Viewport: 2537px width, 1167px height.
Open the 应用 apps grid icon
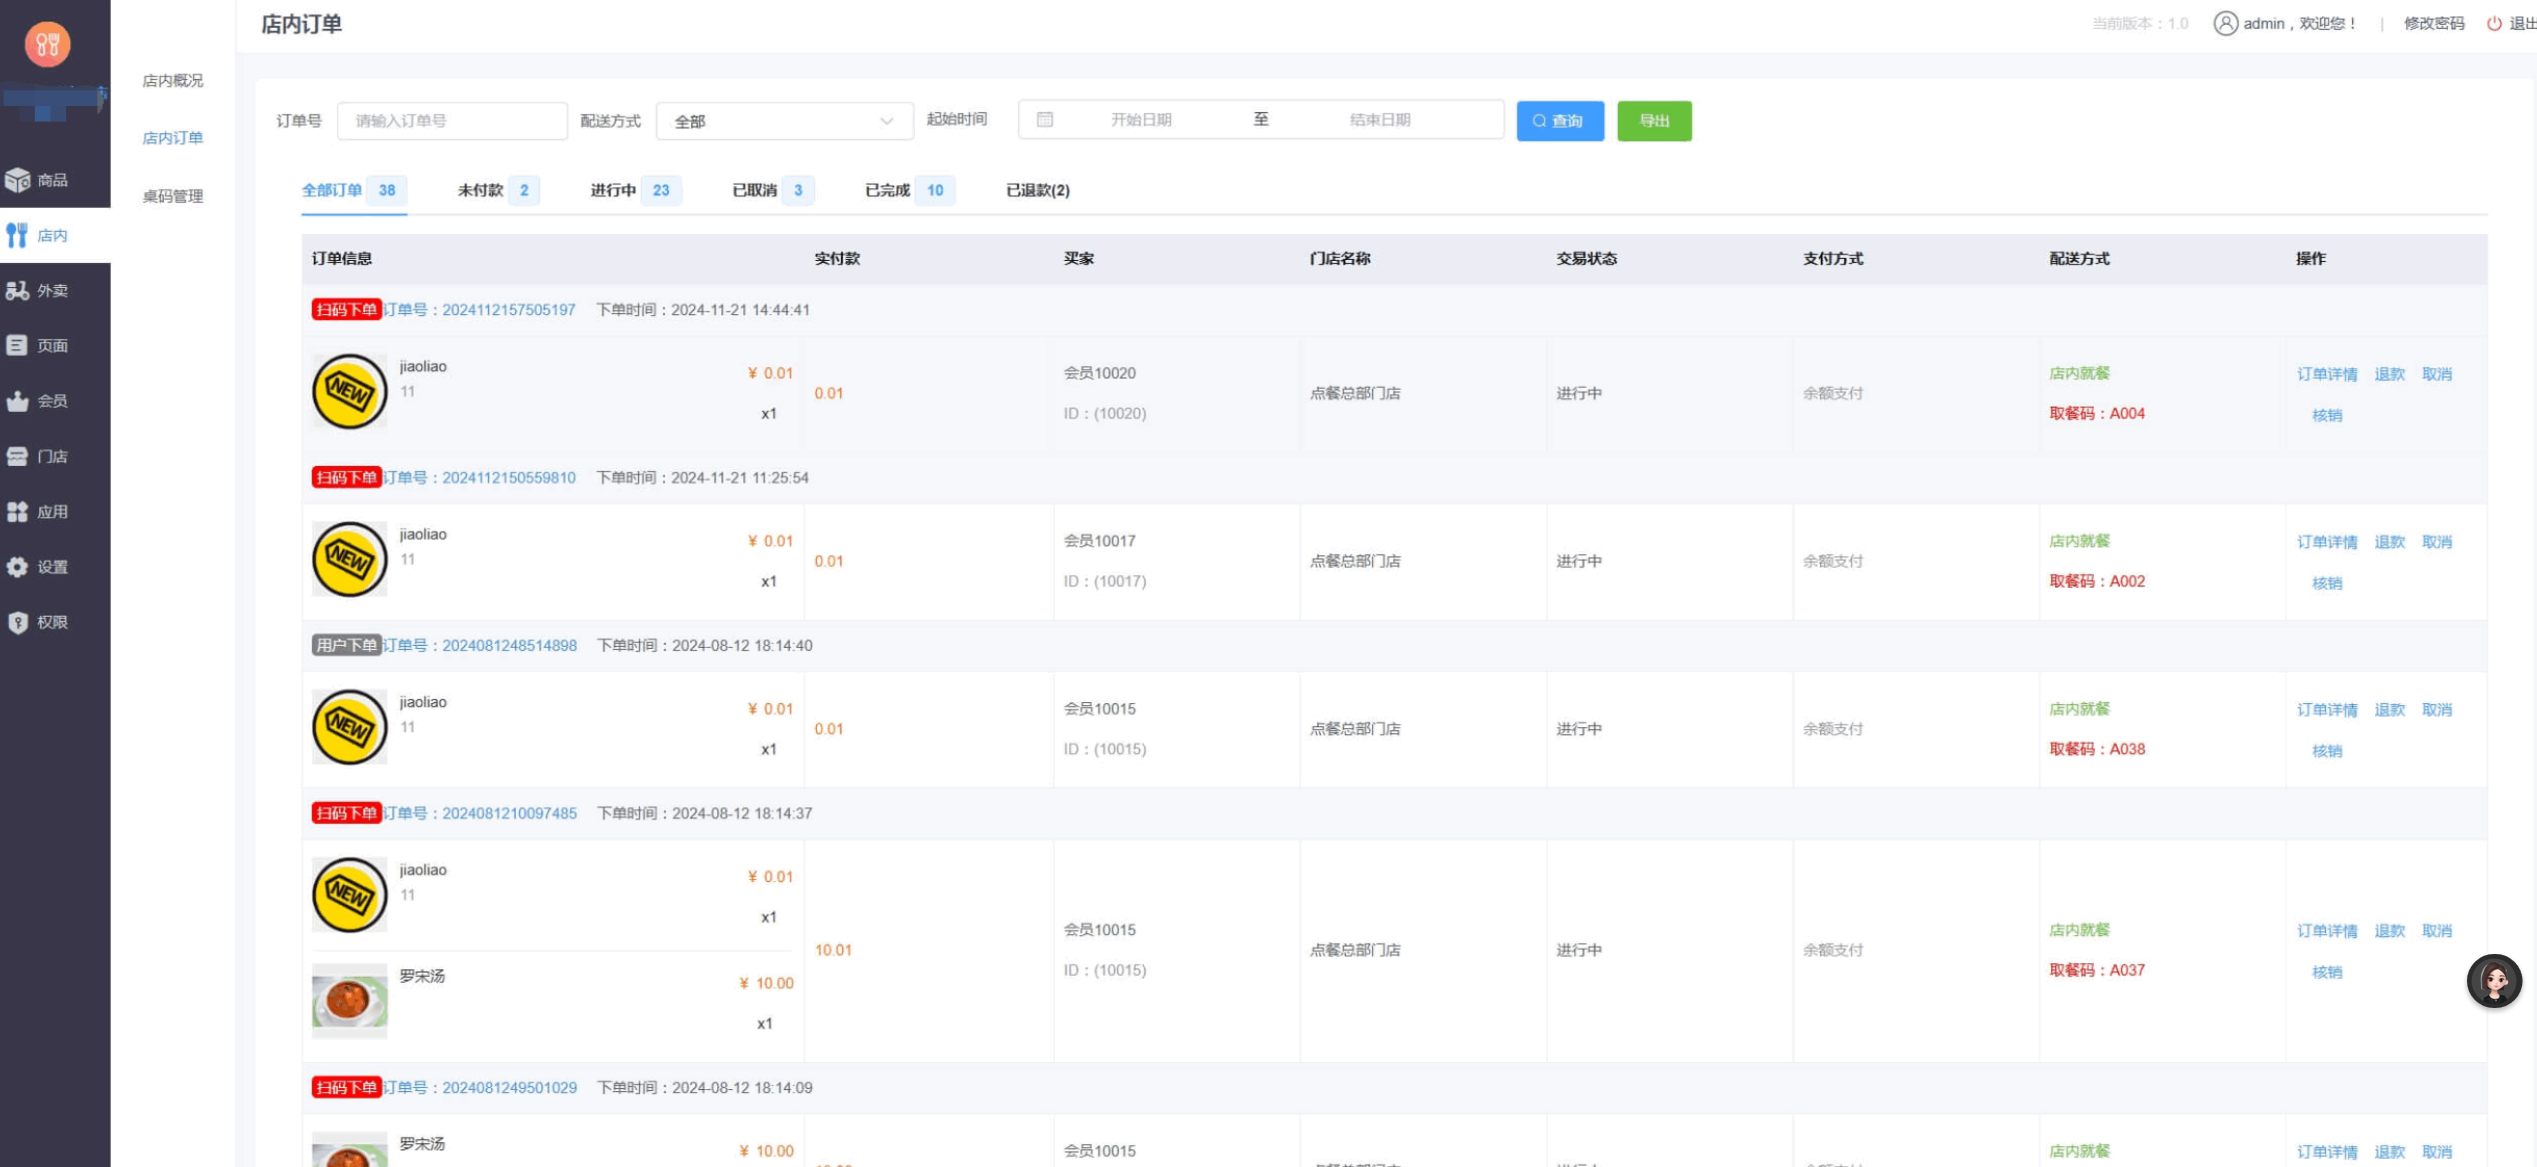click(18, 512)
